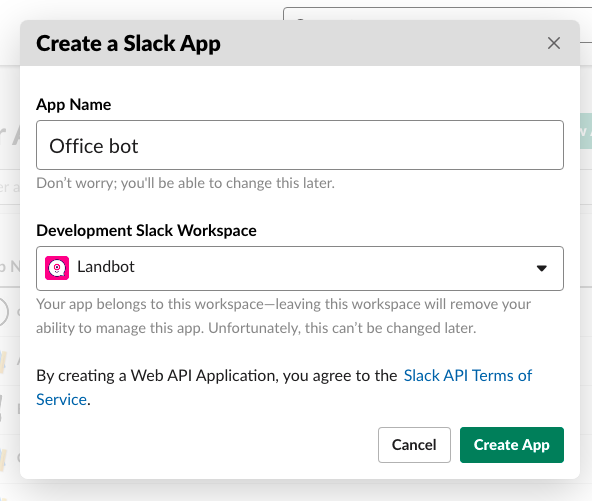592x501 pixels.
Task: Click the Create a Slack App title
Action: click(128, 43)
